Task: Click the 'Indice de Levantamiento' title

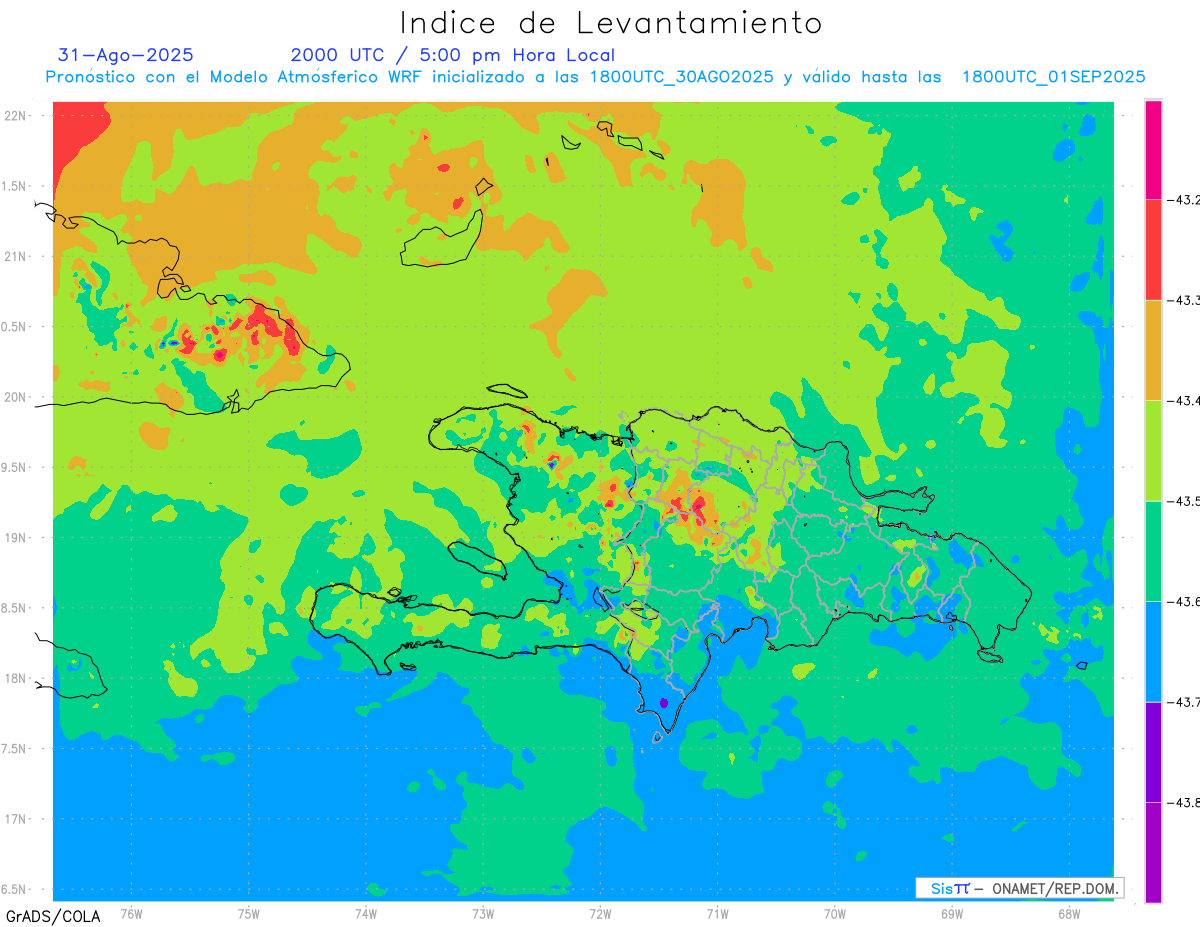Action: [x=610, y=23]
